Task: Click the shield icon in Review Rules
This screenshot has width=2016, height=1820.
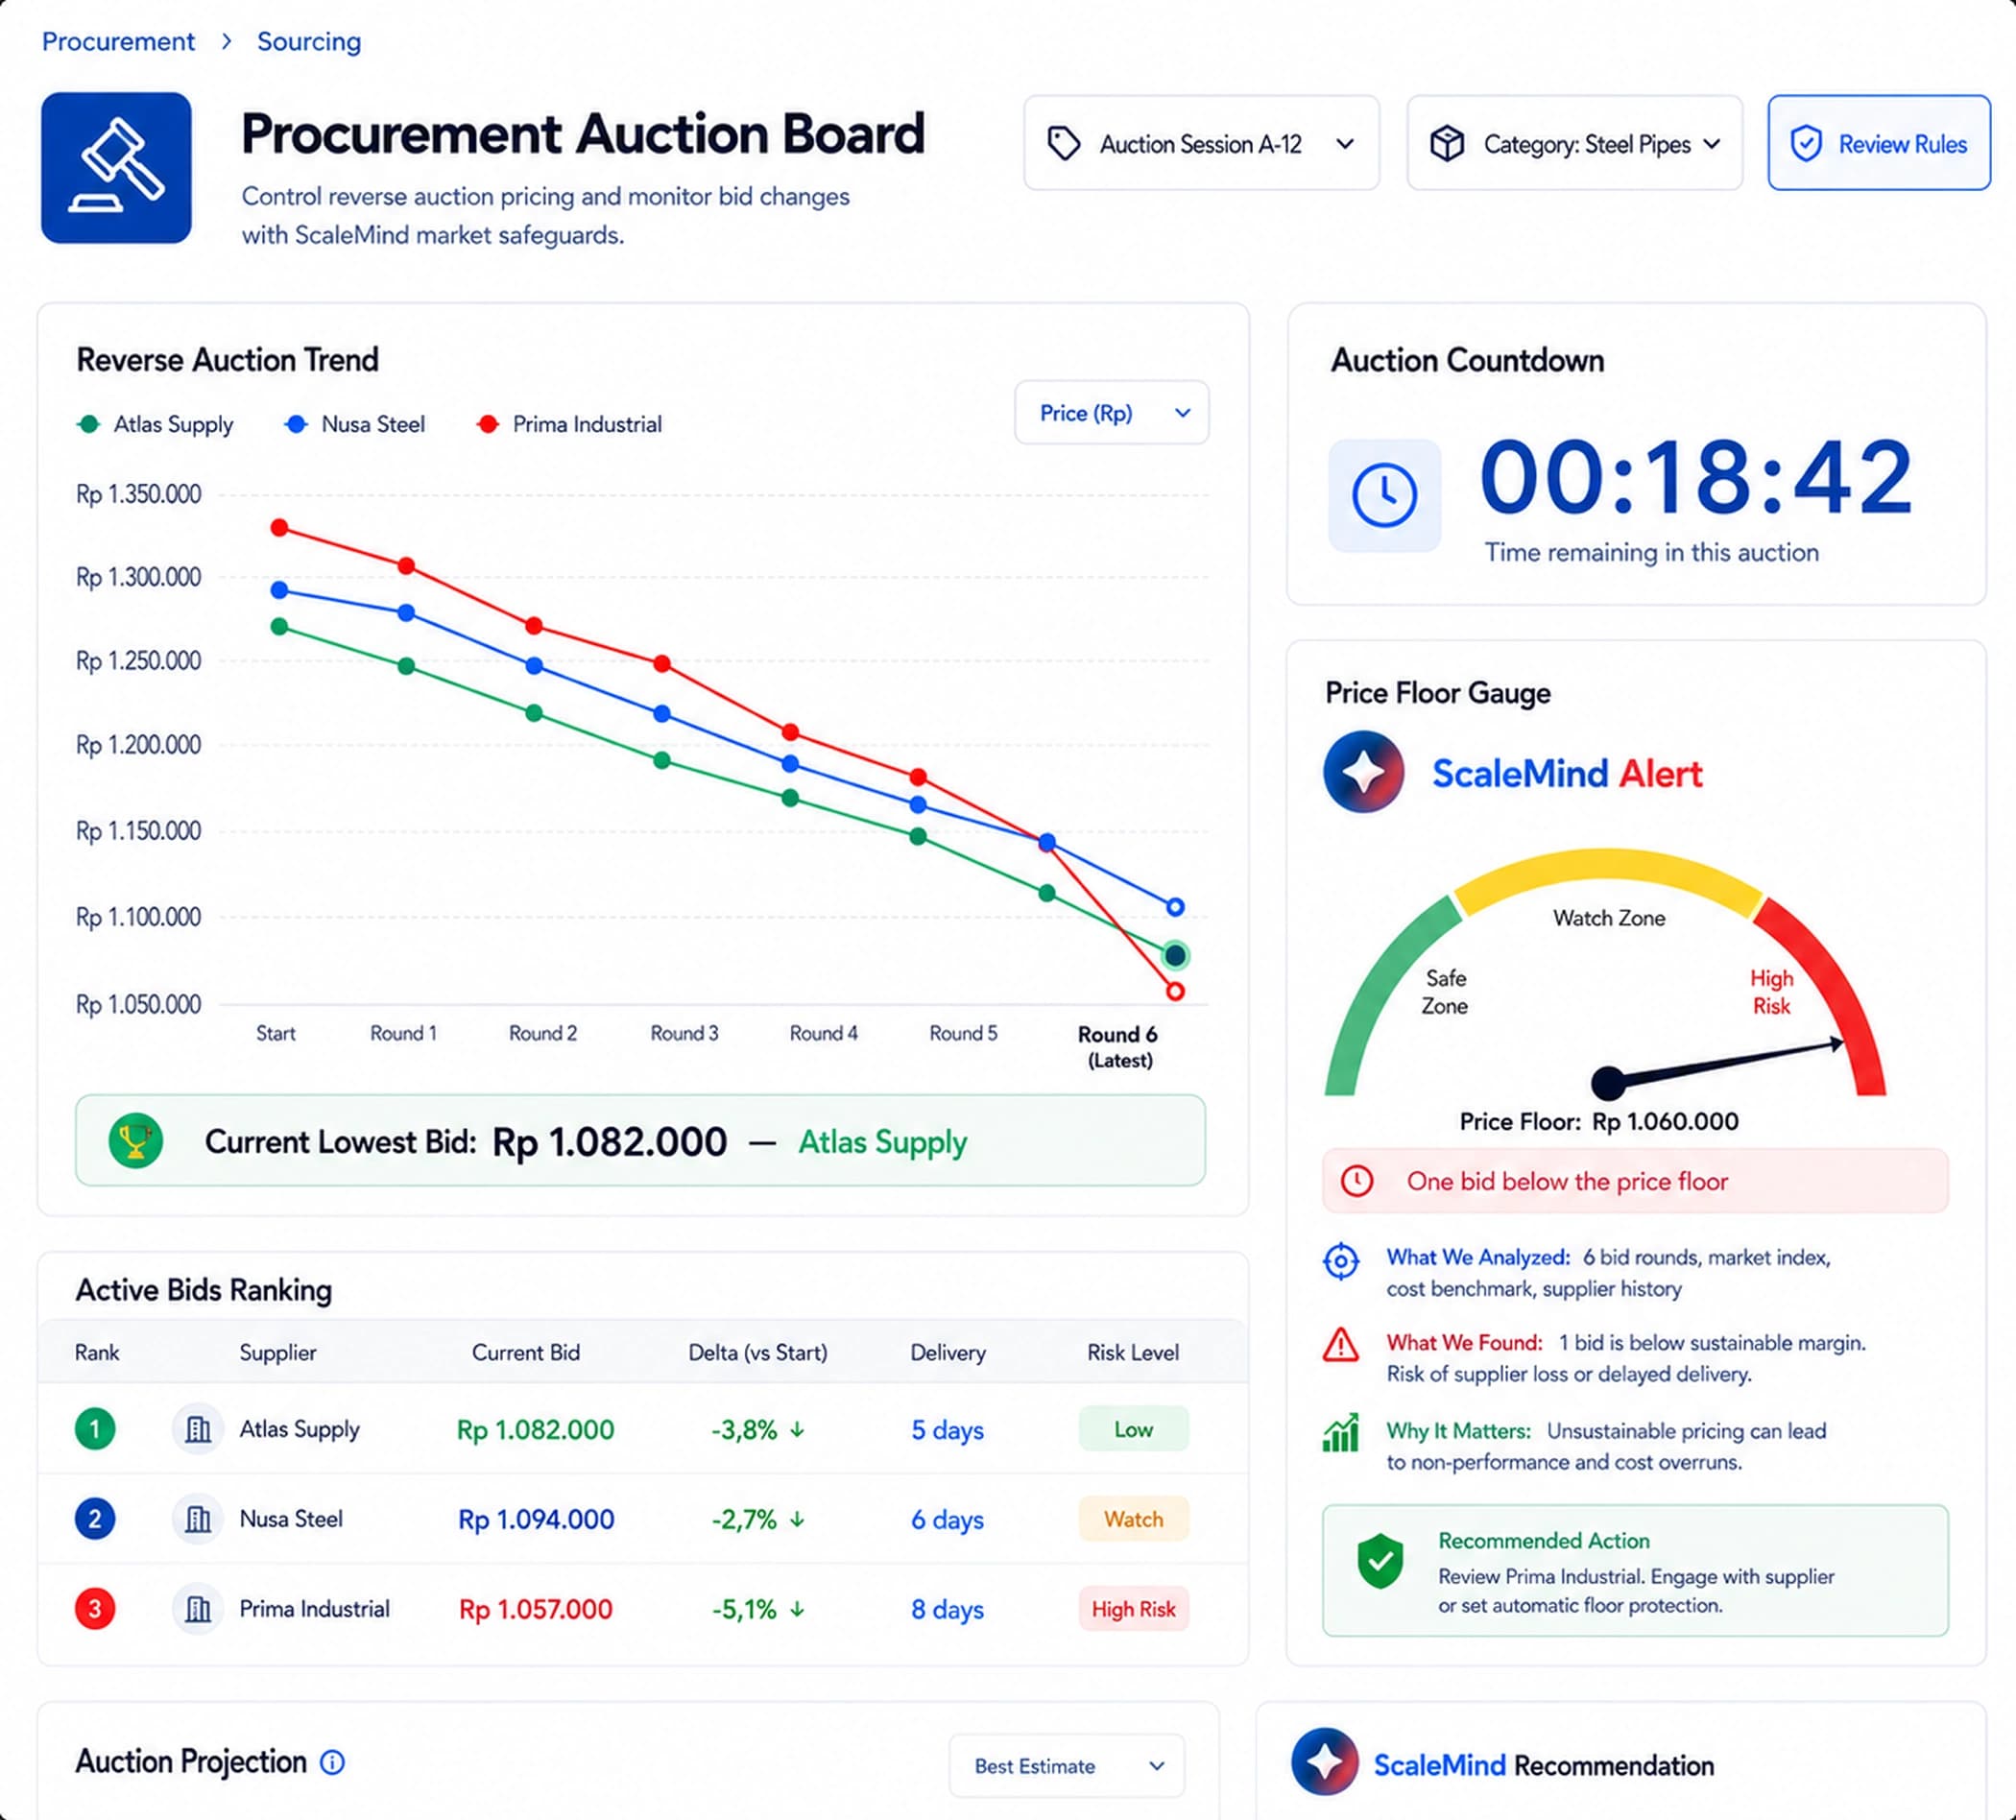Action: pos(1806,144)
